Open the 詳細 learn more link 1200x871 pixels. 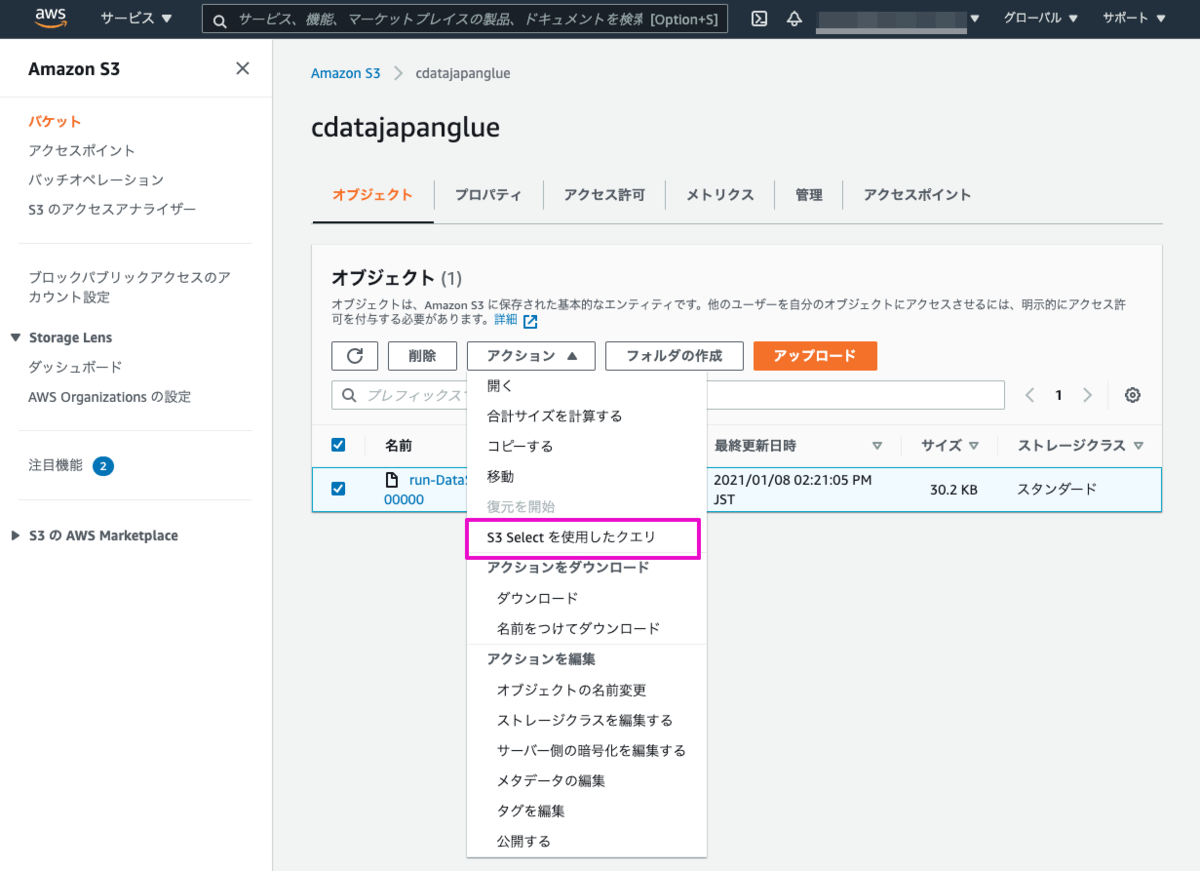[x=506, y=320]
